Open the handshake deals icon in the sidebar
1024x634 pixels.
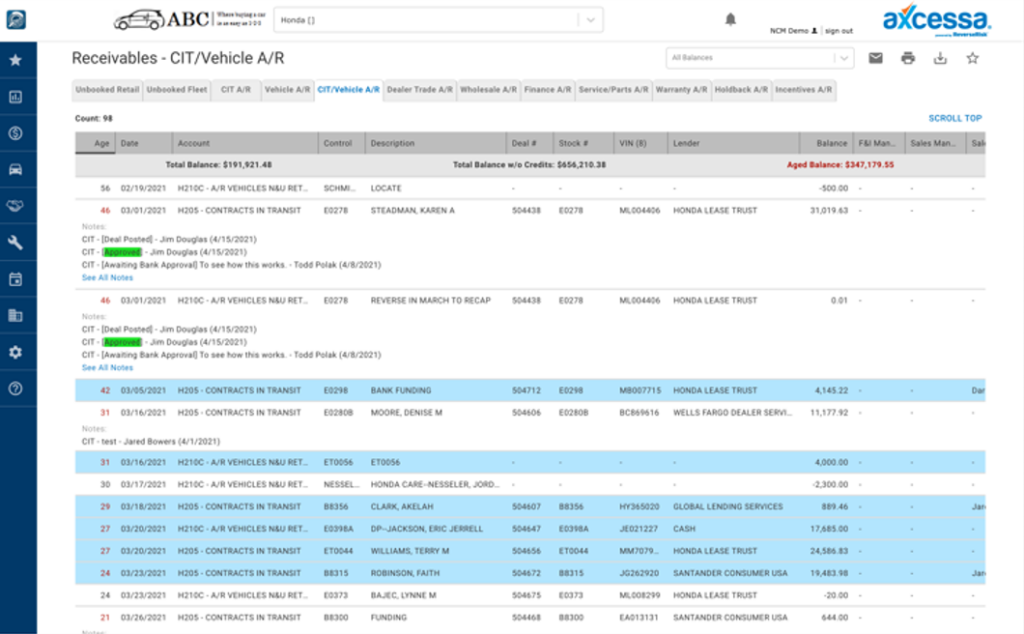[16, 206]
